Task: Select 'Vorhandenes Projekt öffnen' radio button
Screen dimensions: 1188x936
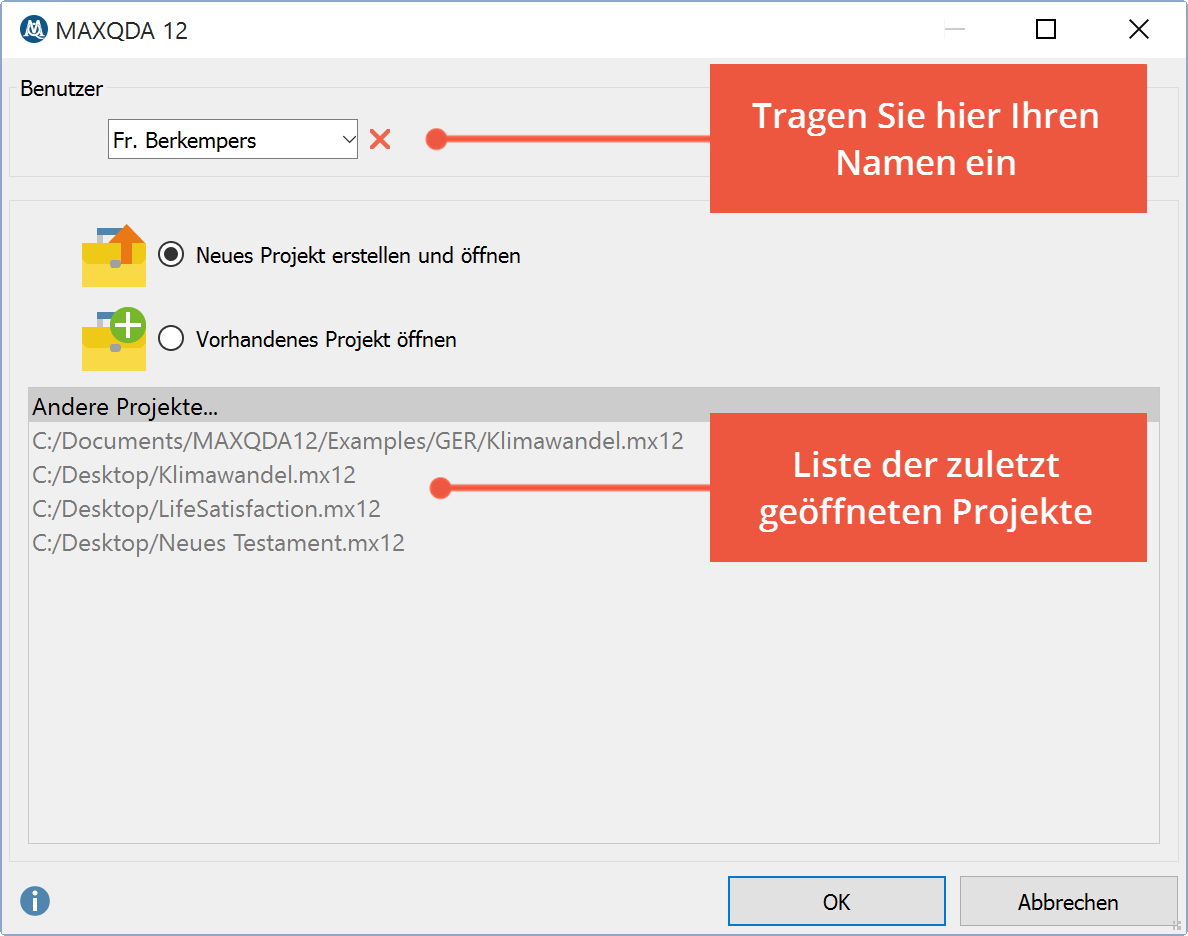Action: 171,338
